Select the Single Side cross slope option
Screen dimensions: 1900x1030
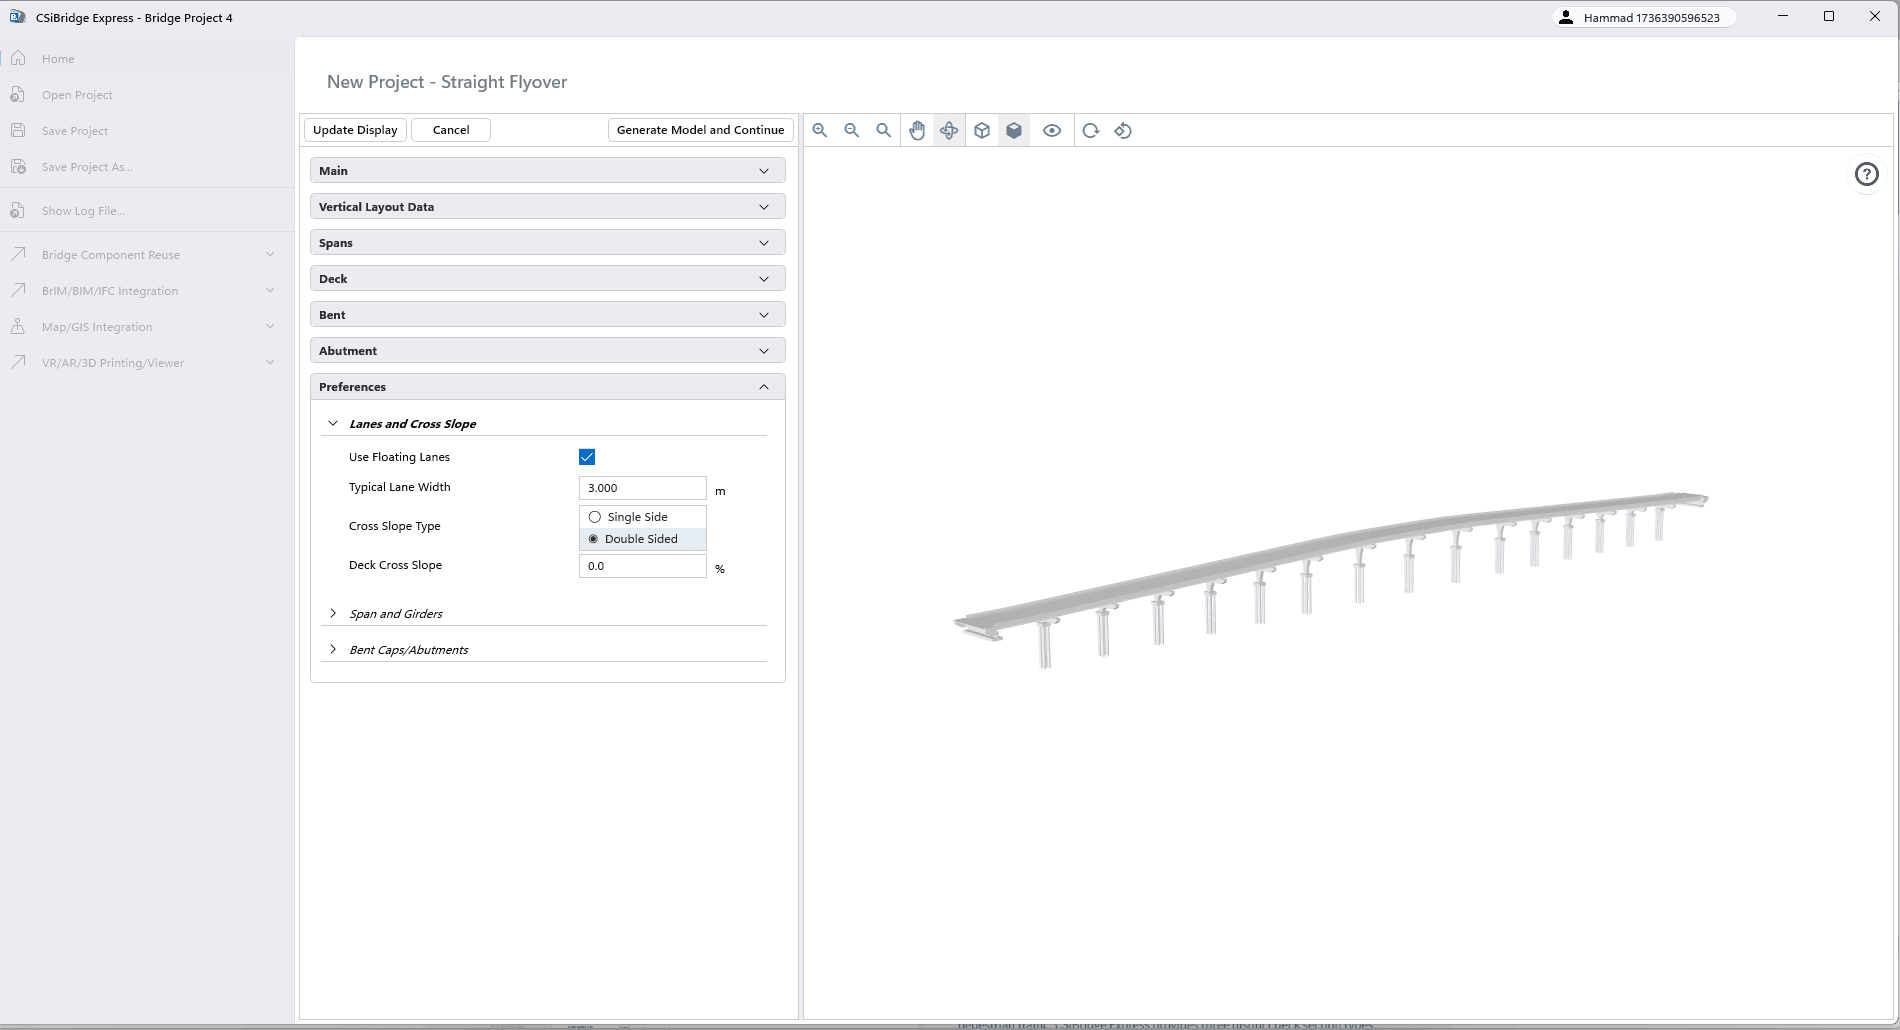(x=595, y=517)
